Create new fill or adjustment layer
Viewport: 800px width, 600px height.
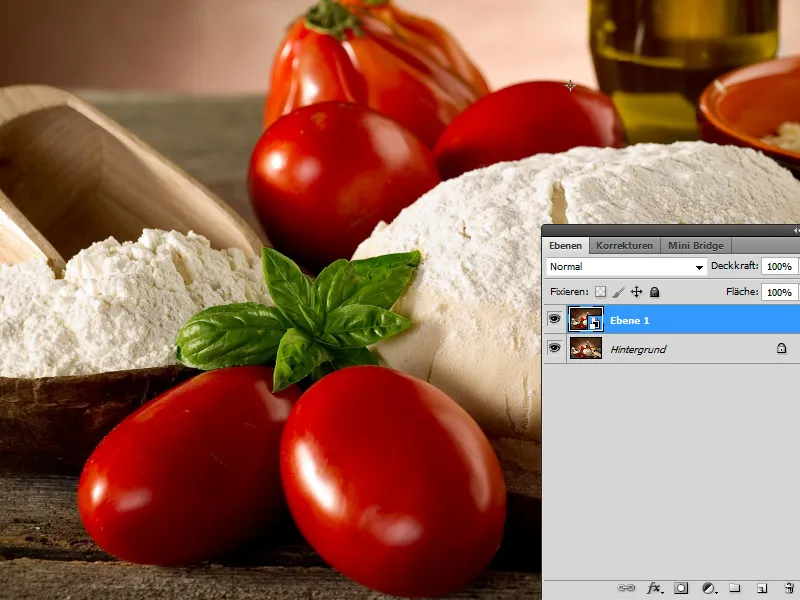tap(709, 588)
